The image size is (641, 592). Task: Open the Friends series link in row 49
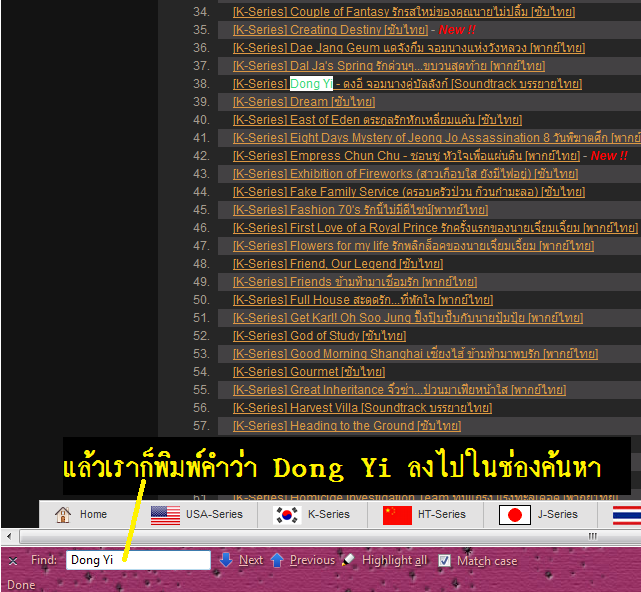pyautogui.click(x=355, y=282)
